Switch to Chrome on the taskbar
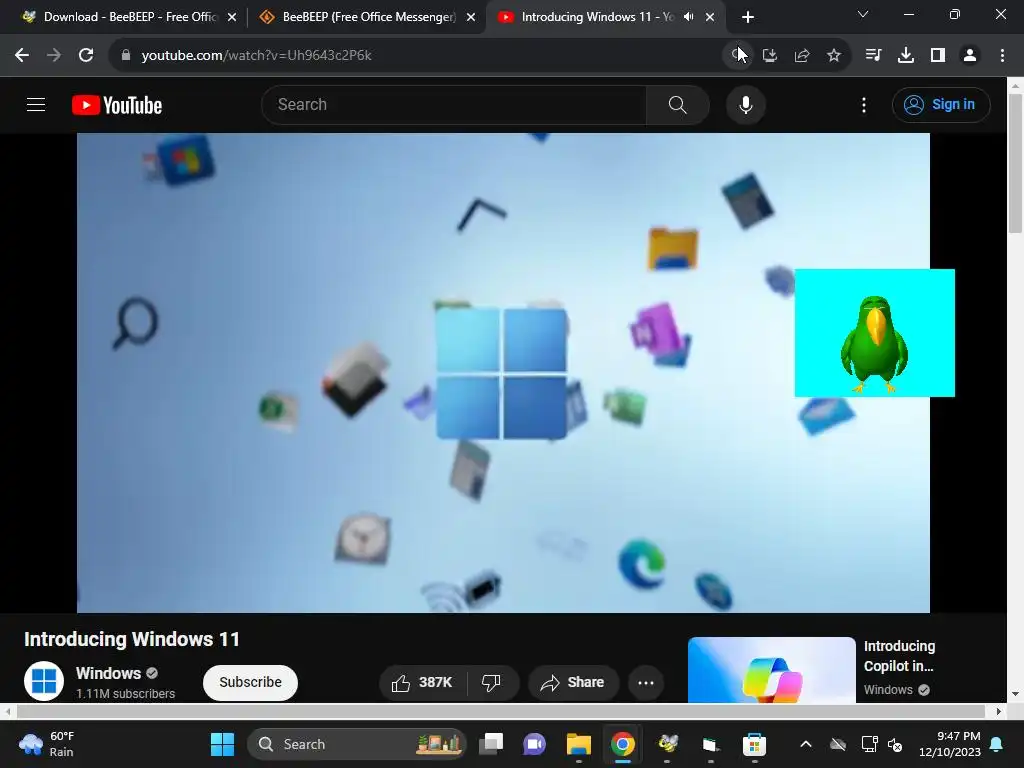Screen dimensions: 1024x768 click(x=623, y=744)
